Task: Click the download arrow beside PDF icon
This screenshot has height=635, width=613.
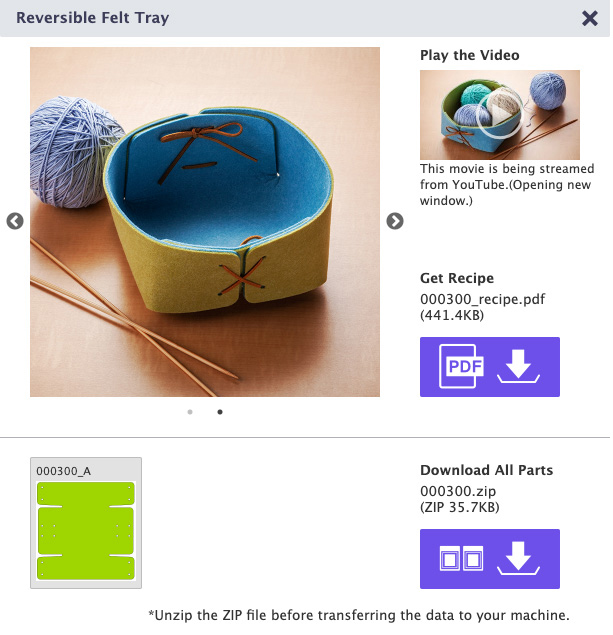Action: point(518,366)
